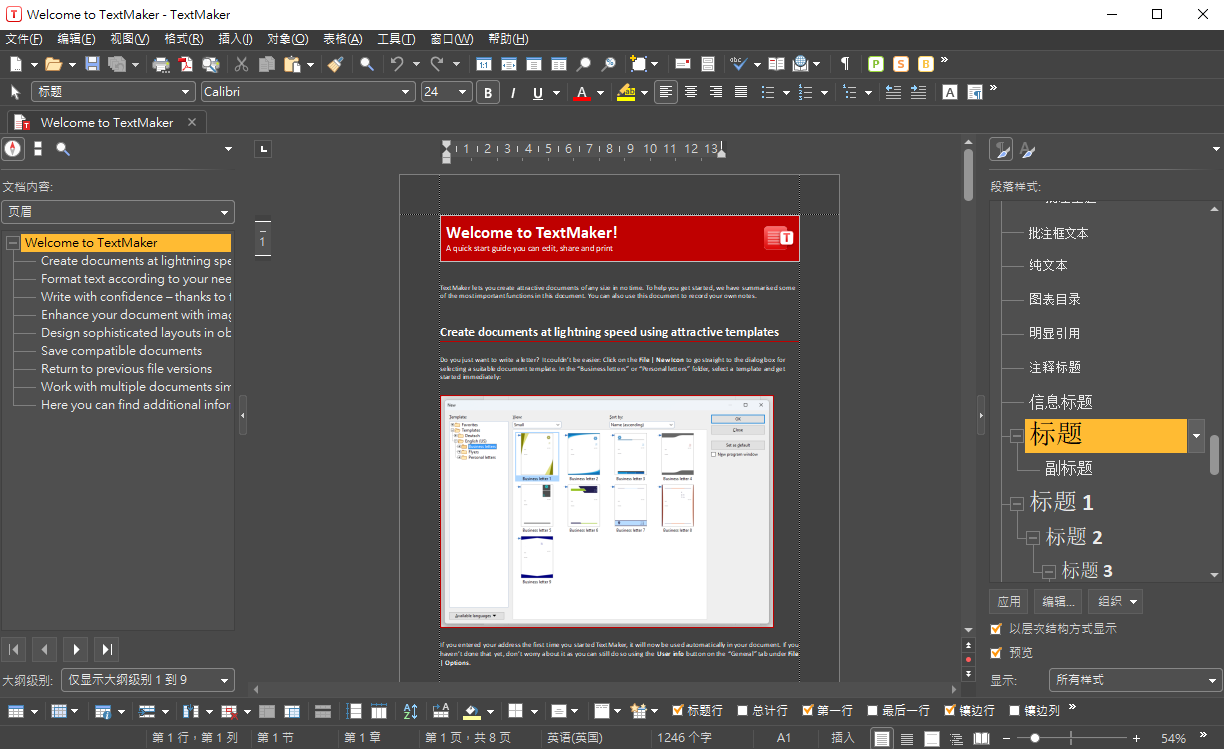
Task: Toggle 镶边行 checkbox
Action: click(951, 711)
